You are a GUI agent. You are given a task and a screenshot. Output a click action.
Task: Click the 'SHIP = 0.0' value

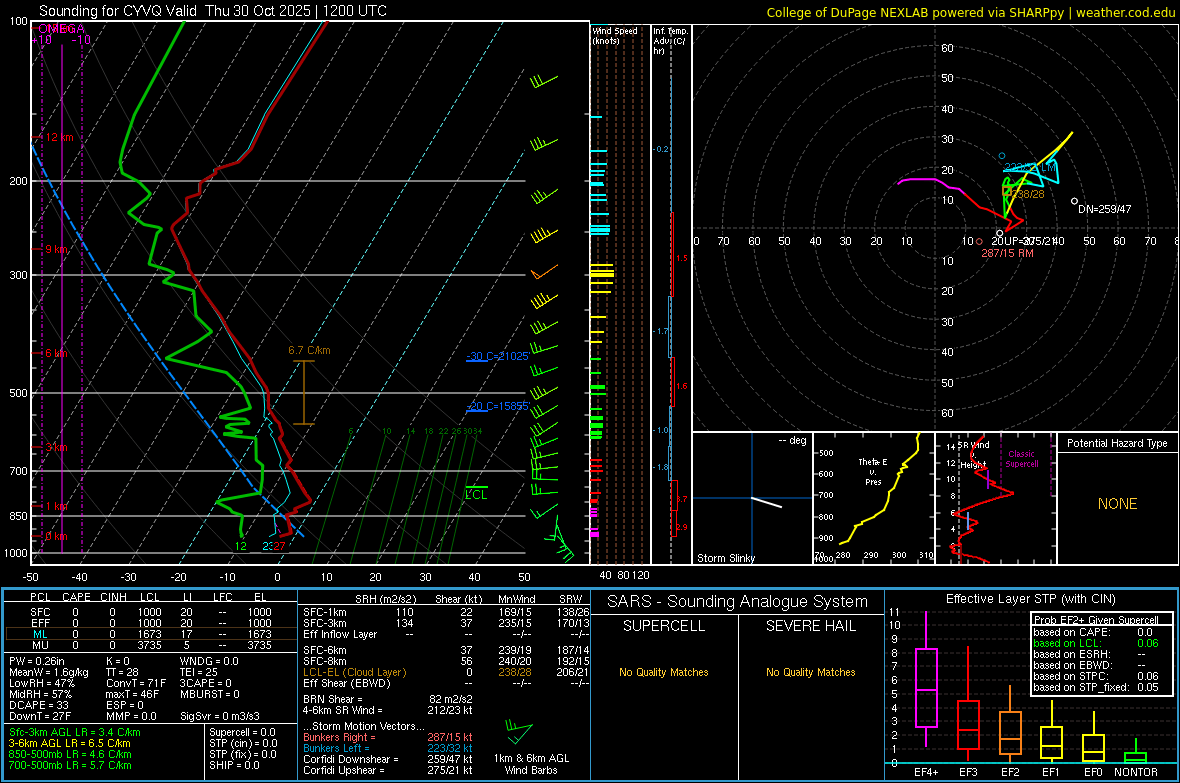click(234, 765)
